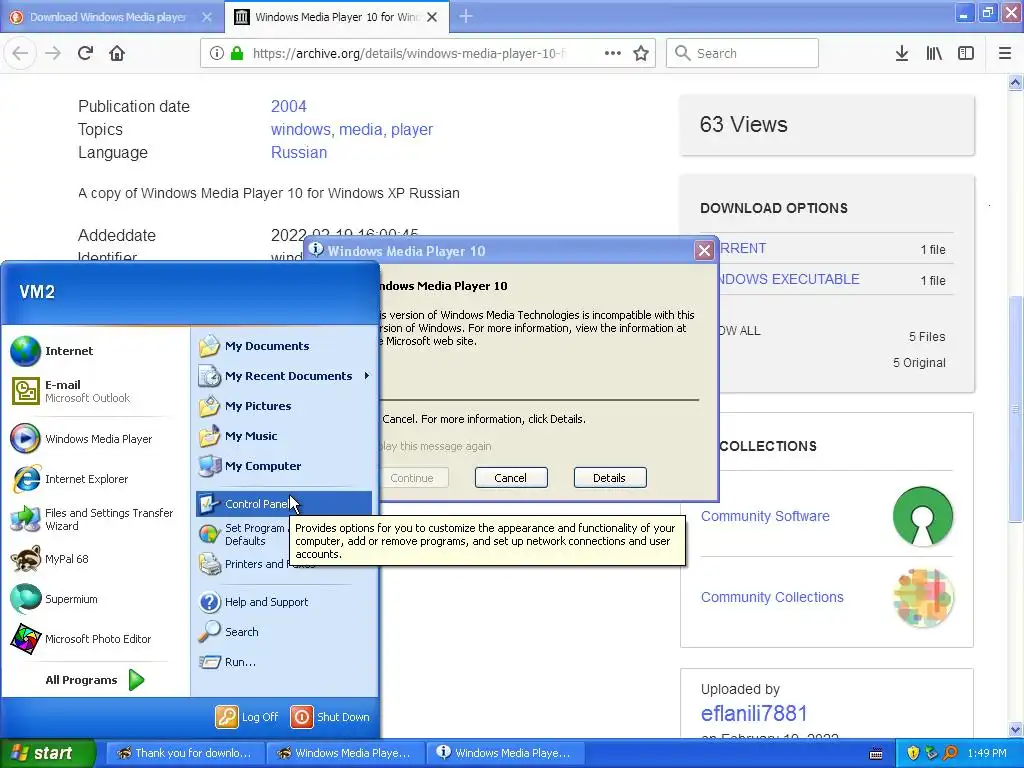Click the 1:49 PM taskbar clock
1024x768 pixels.
[987, 753]
